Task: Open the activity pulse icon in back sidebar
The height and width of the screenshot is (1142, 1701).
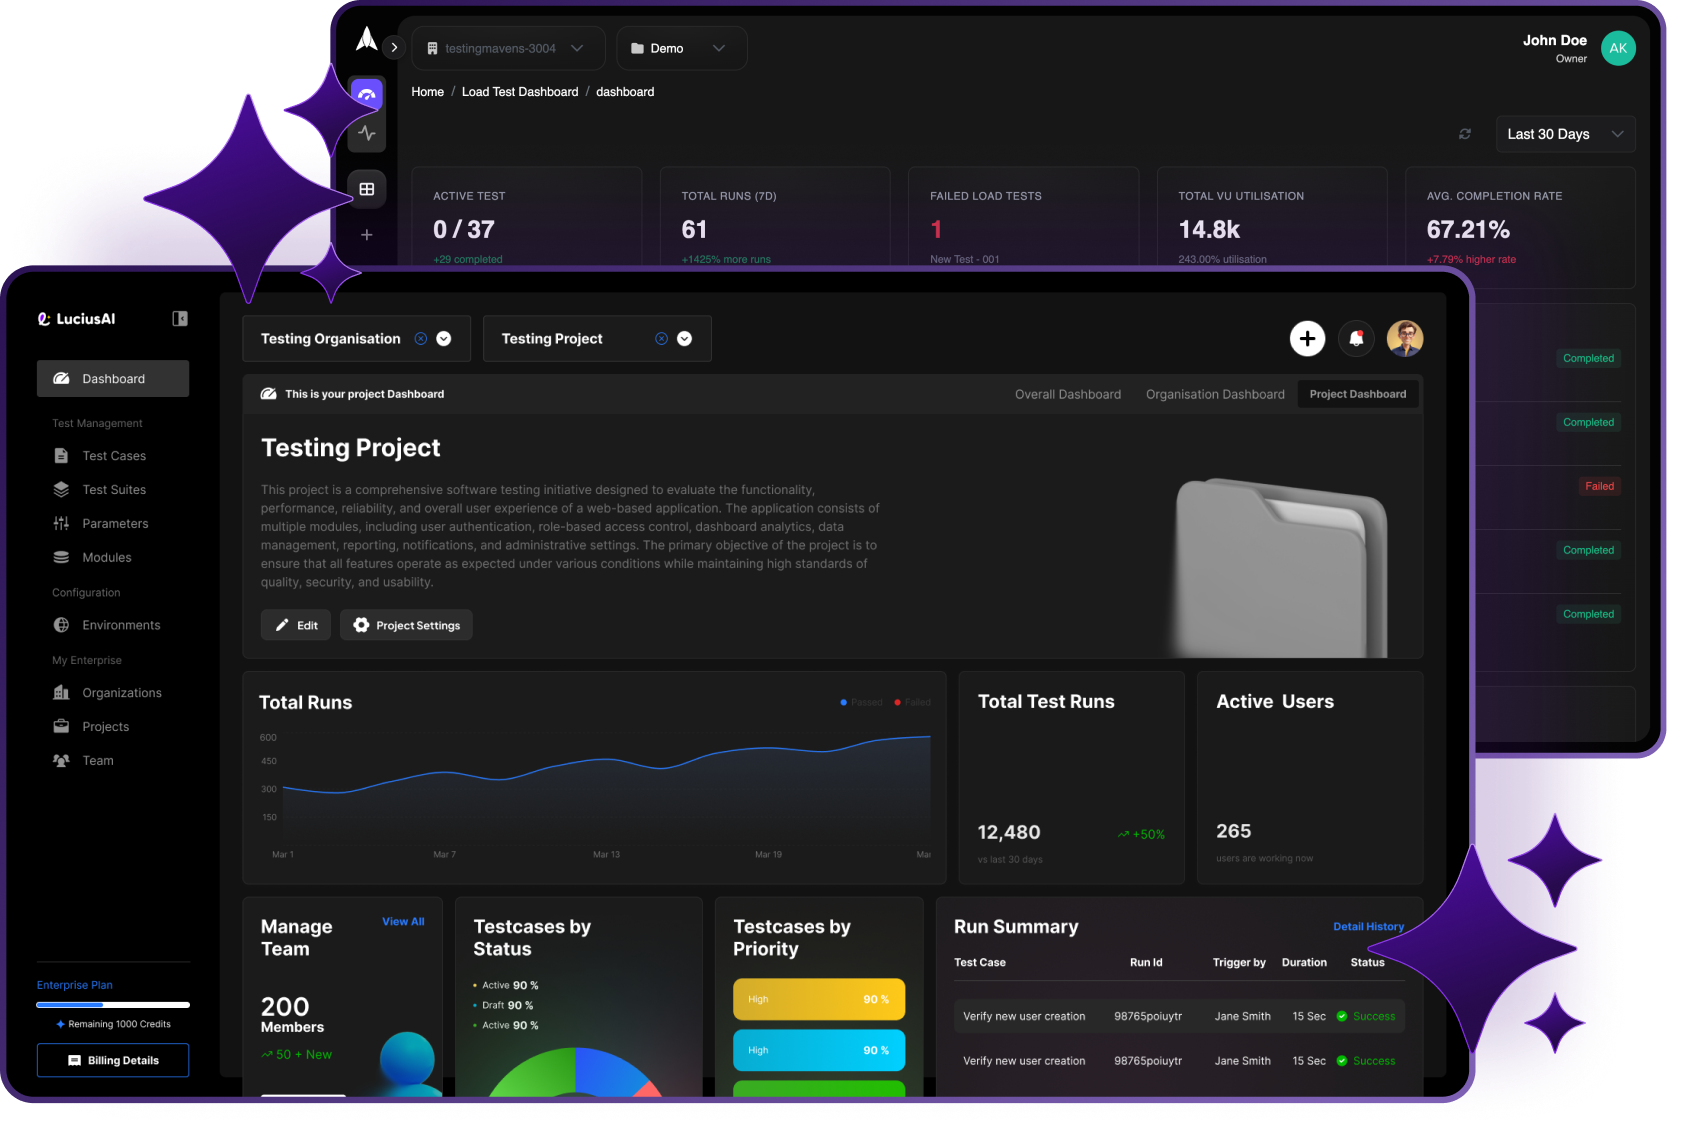Action: pyautogui.click(x=367, y=133)
